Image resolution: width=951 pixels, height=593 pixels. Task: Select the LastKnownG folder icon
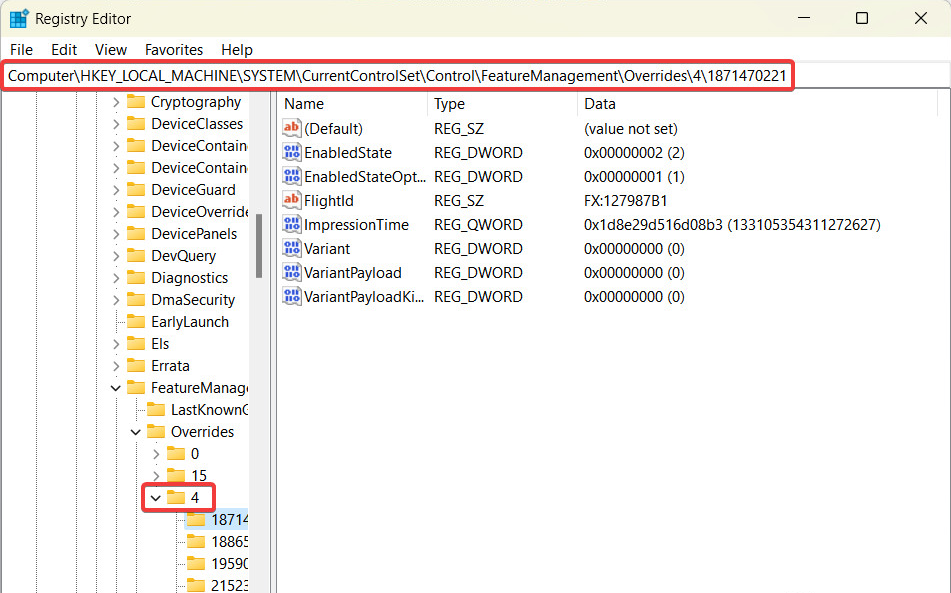click(156, 410)
